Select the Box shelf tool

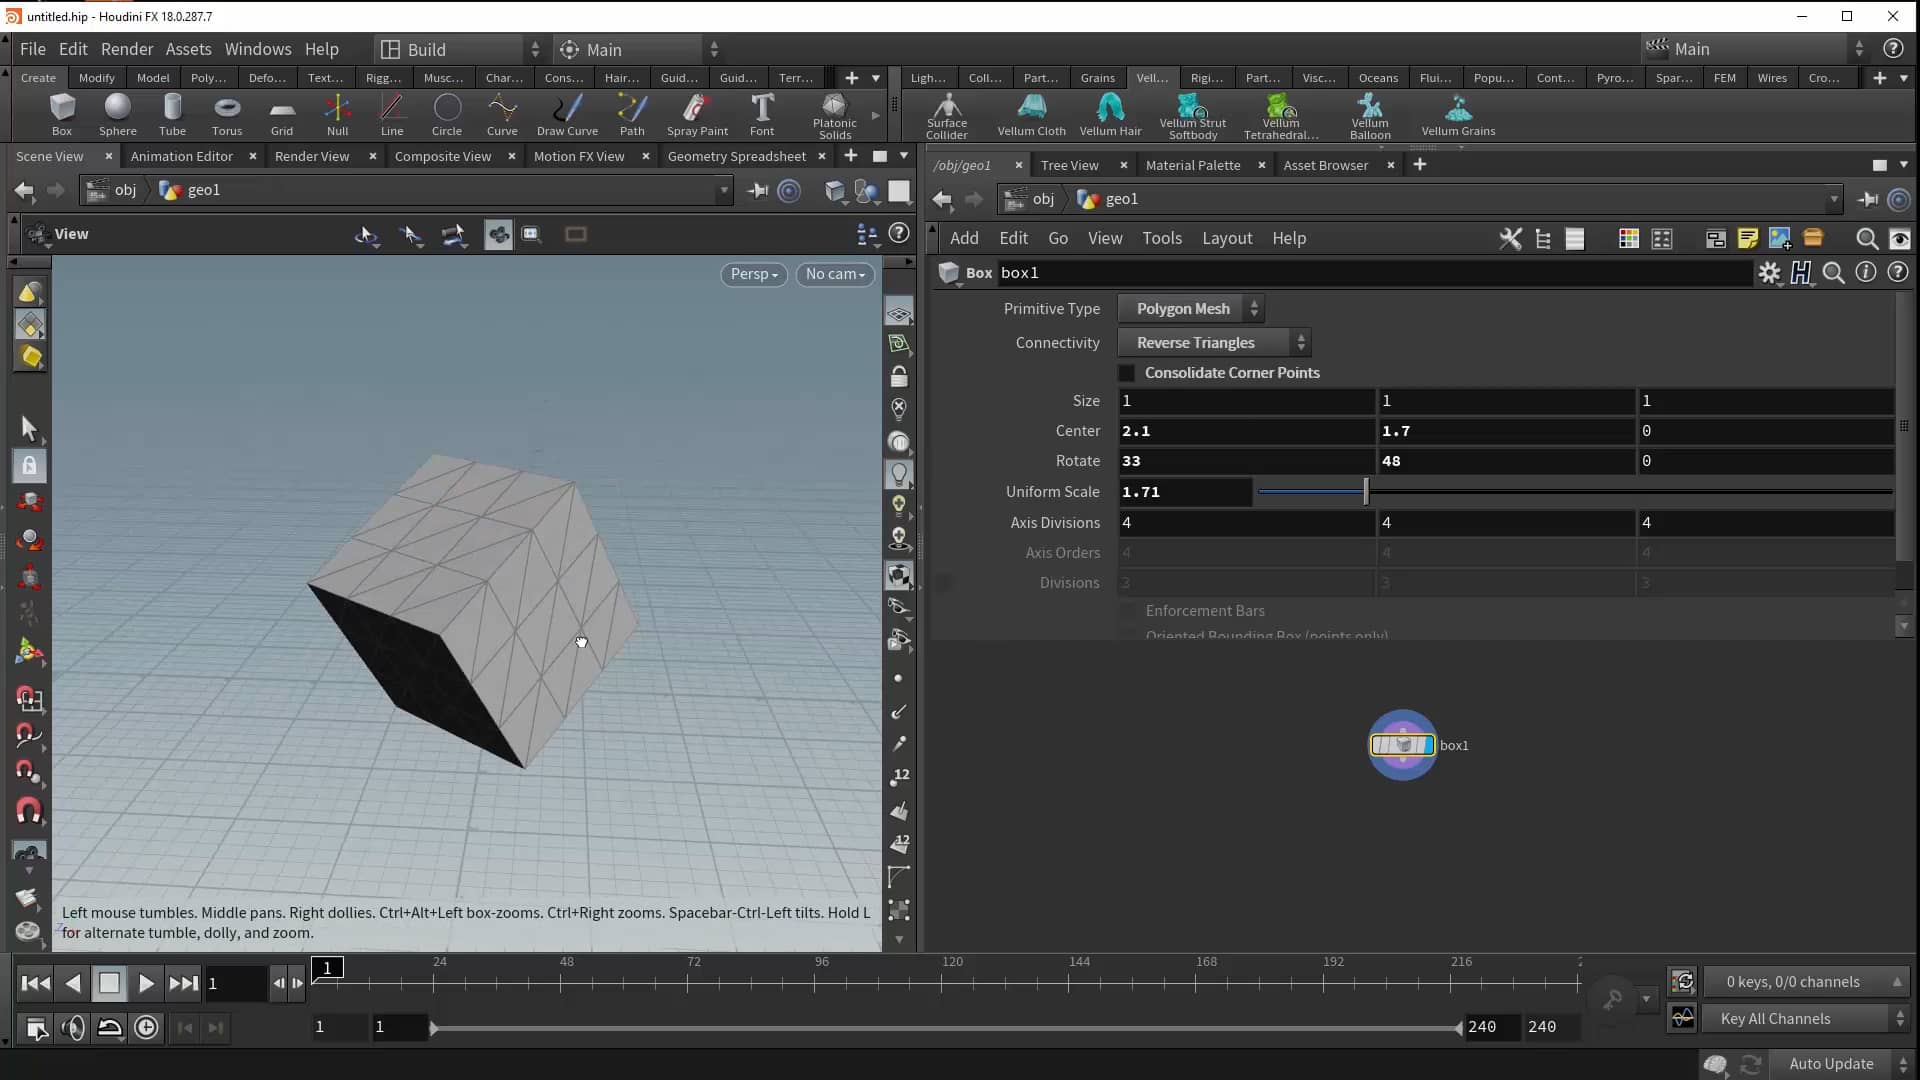point(62,114)
